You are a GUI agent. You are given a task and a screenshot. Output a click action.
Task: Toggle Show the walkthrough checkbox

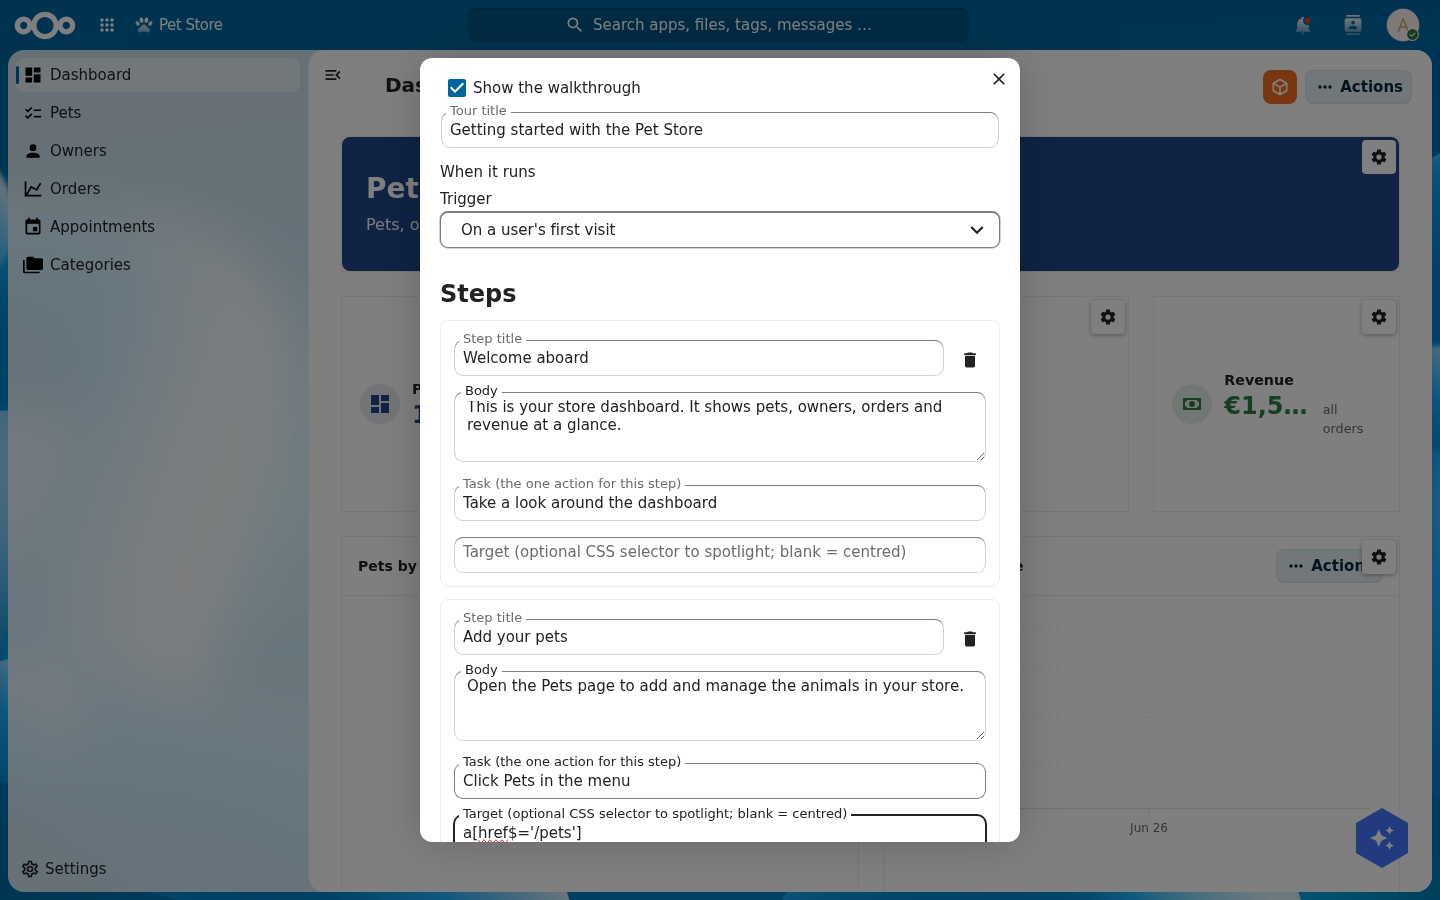tap(457, 88)
